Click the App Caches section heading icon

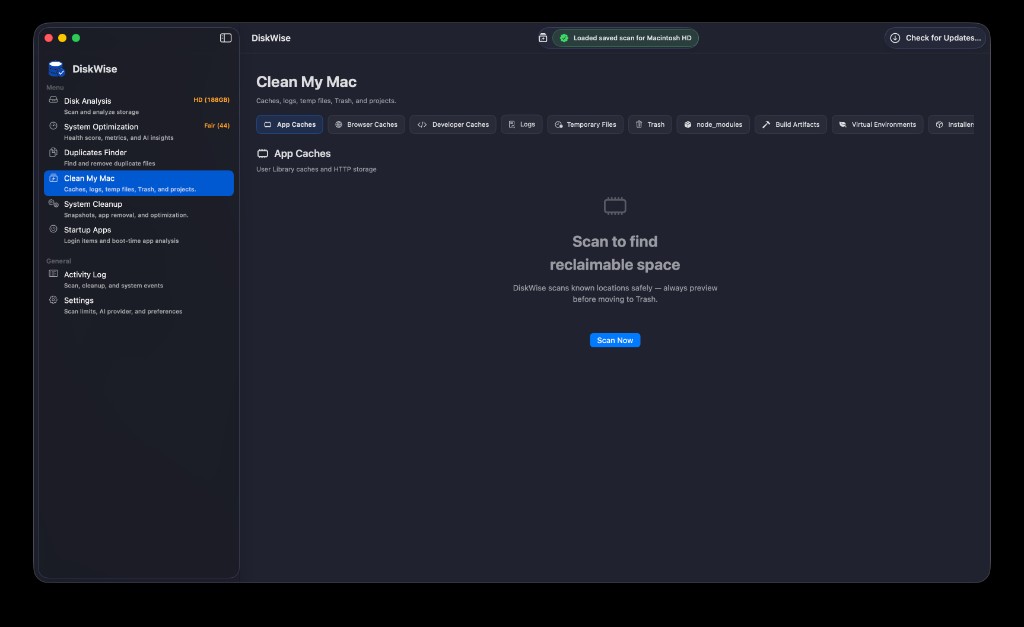point(263,153)
